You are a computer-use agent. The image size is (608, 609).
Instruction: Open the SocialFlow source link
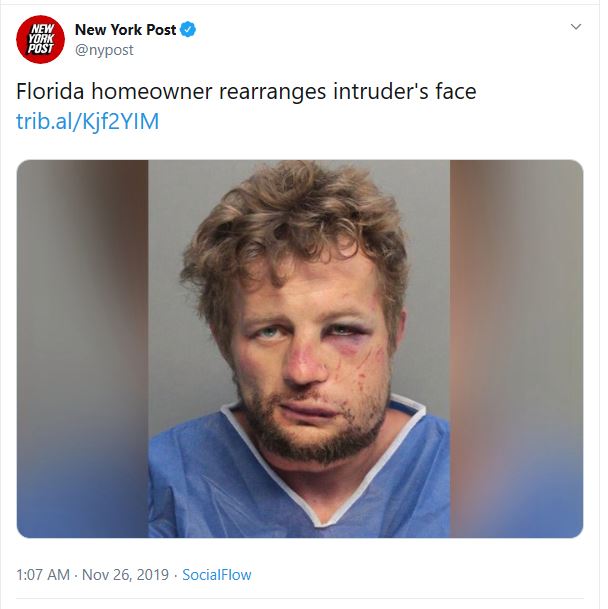coord(217,575)
